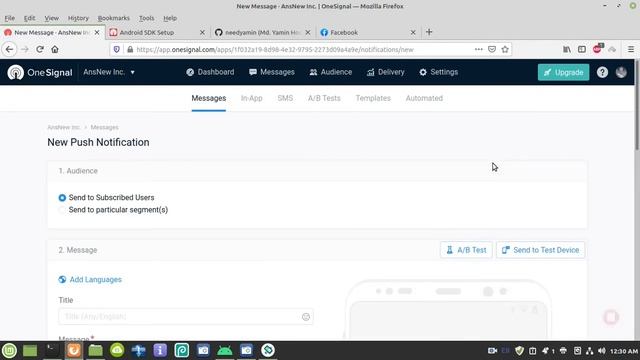Open the Firefox hamburger menu
This screenshot has width=640, height=360.
click(631, 49)
